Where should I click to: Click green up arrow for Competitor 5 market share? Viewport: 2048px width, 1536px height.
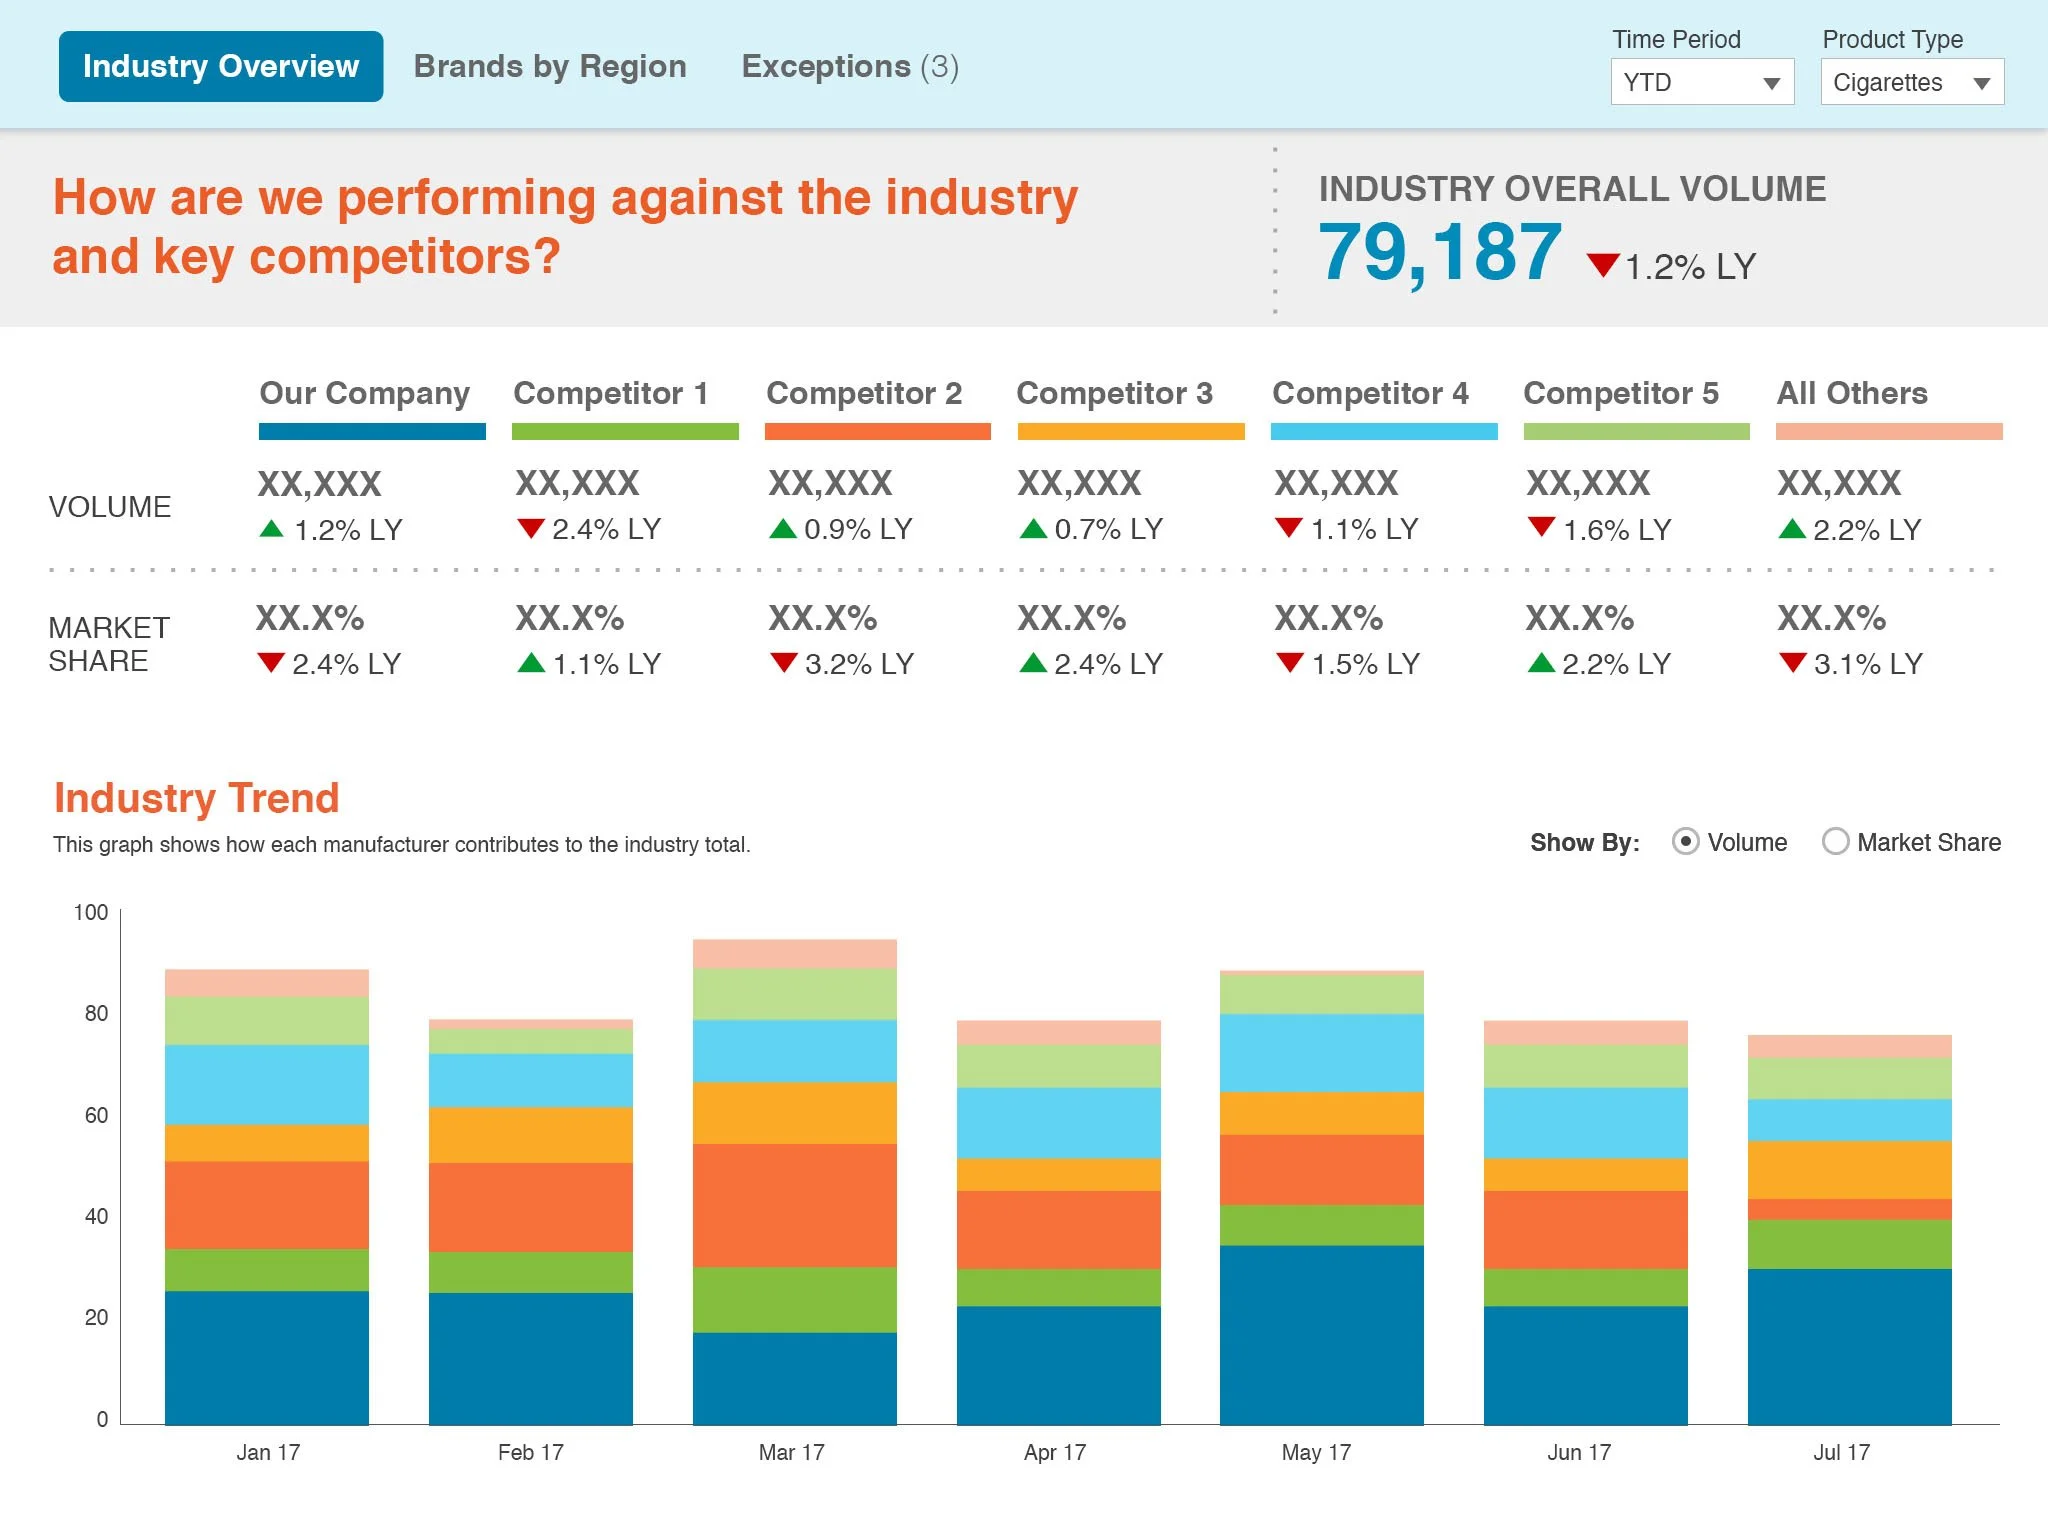[x=1541, y=662]
